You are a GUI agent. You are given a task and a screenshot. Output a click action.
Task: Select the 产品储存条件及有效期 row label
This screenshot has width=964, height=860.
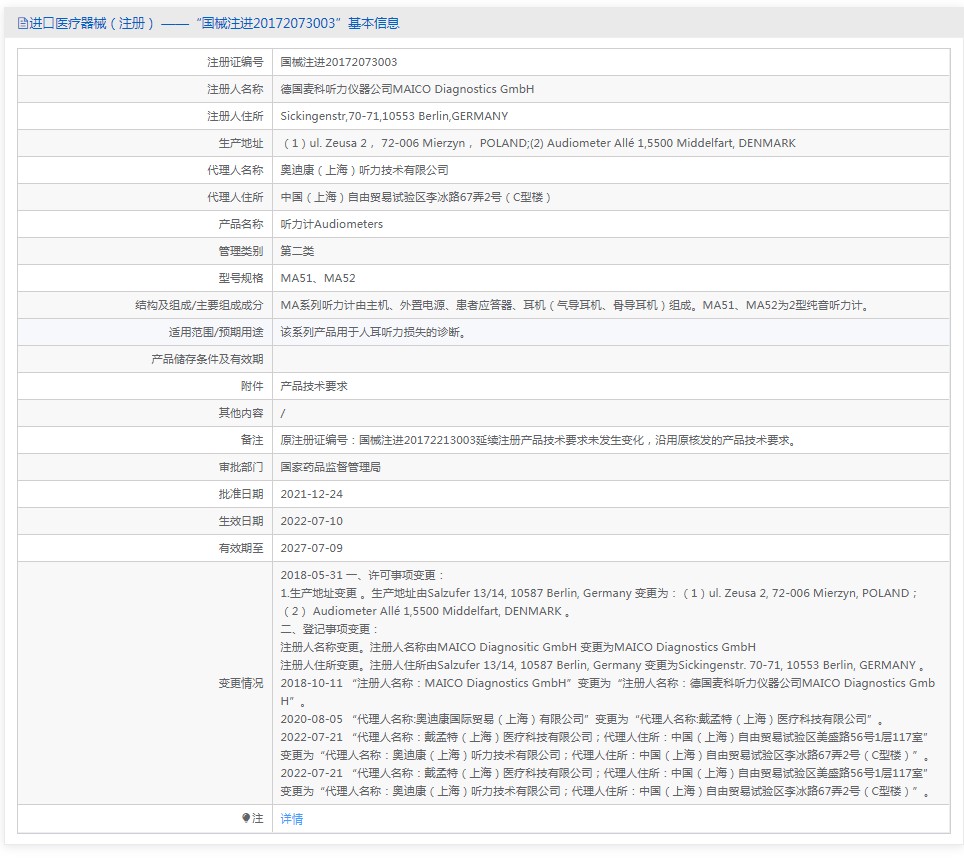[207, 360]
